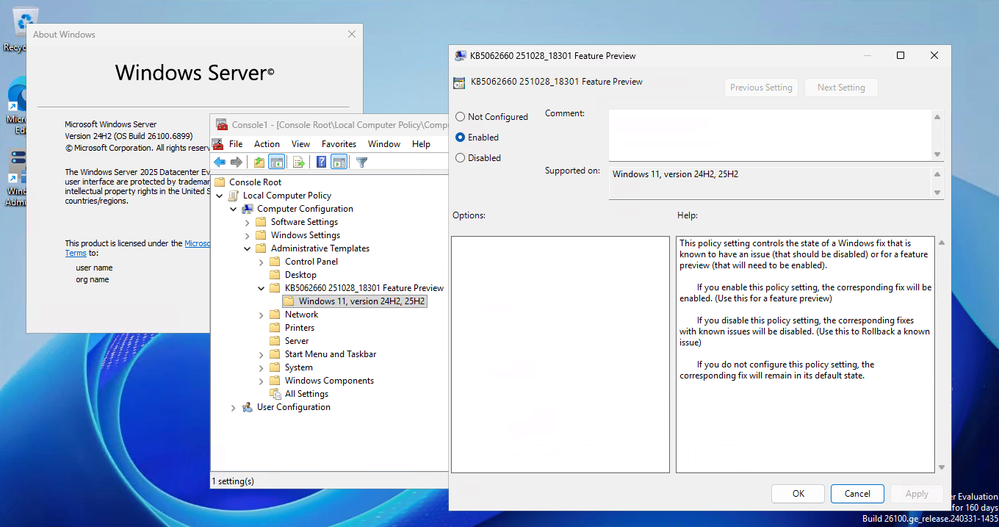The height and width of the screenshot is (527, 999).
Task: Click the Filter funnel icon
Action: pyautogui.click(x=362, y=162)
